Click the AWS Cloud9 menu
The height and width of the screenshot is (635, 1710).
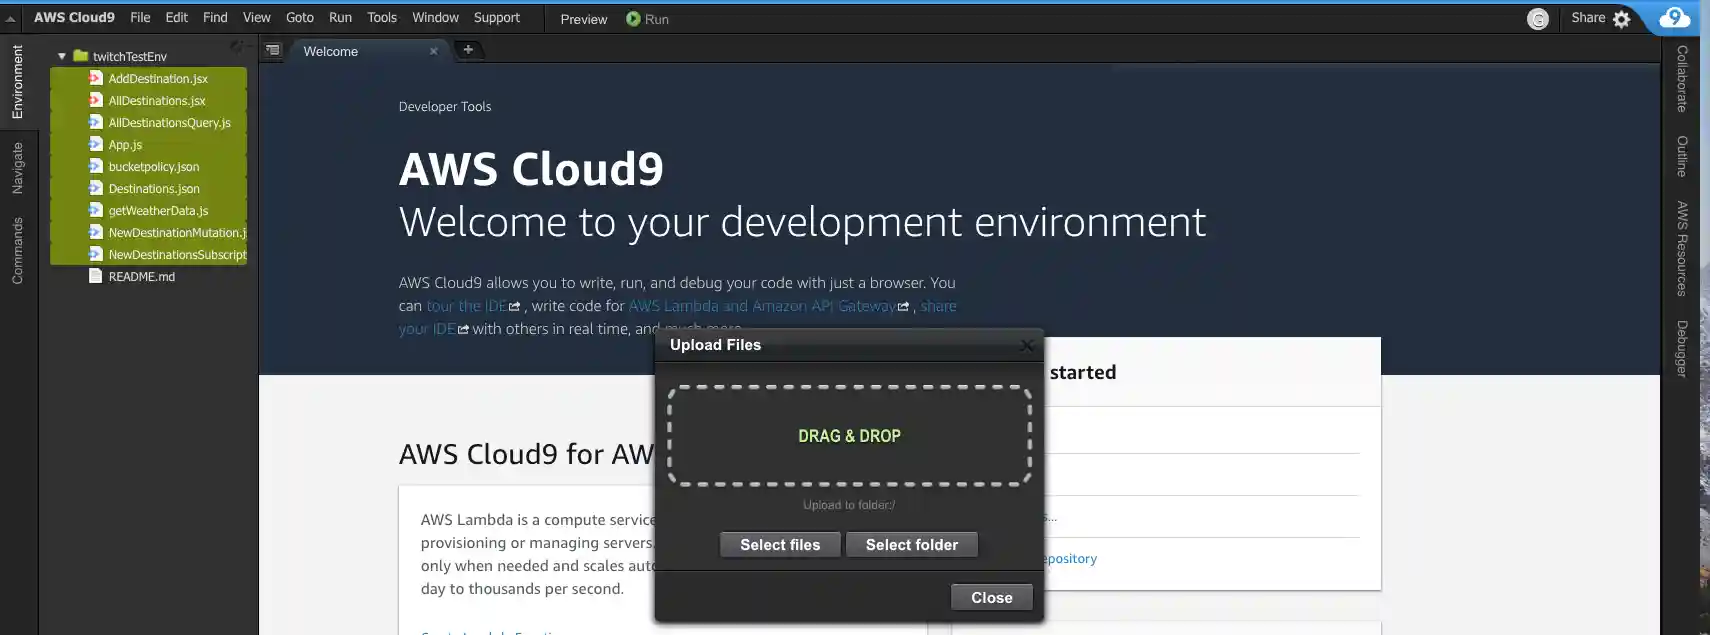coord(74,17)
